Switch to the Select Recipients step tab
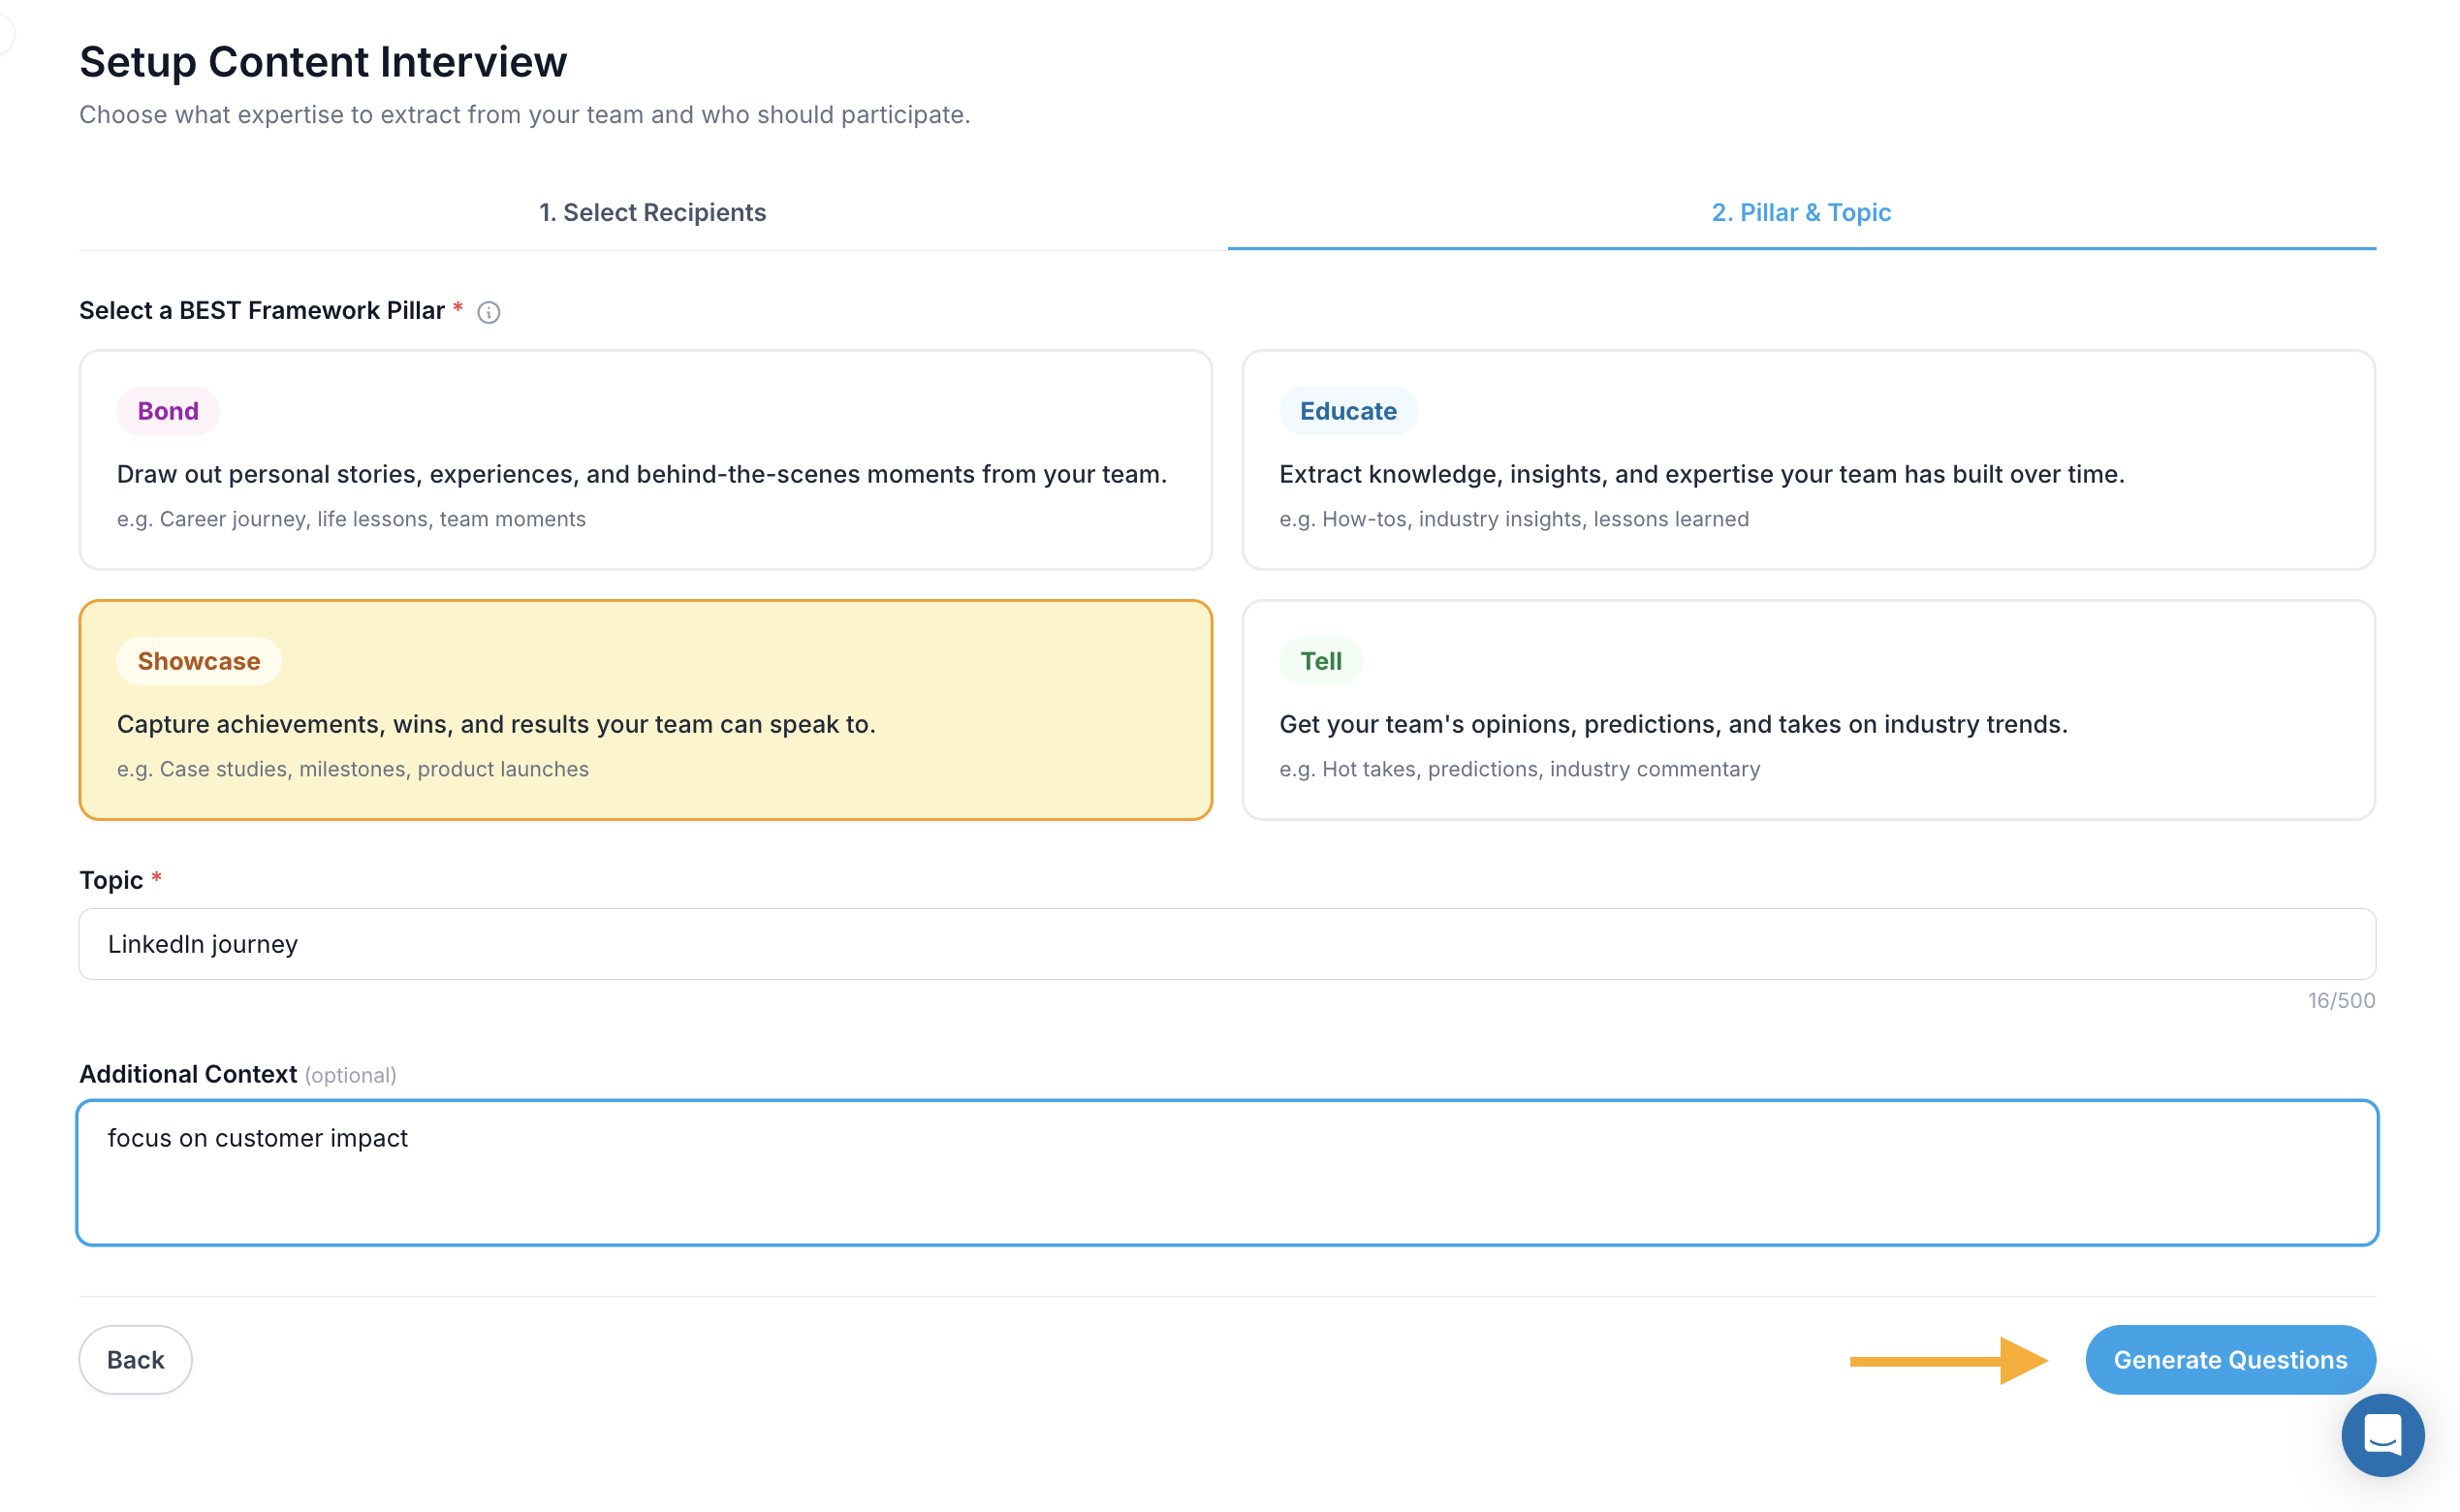2460x1512 pixels. pos(652,212)
